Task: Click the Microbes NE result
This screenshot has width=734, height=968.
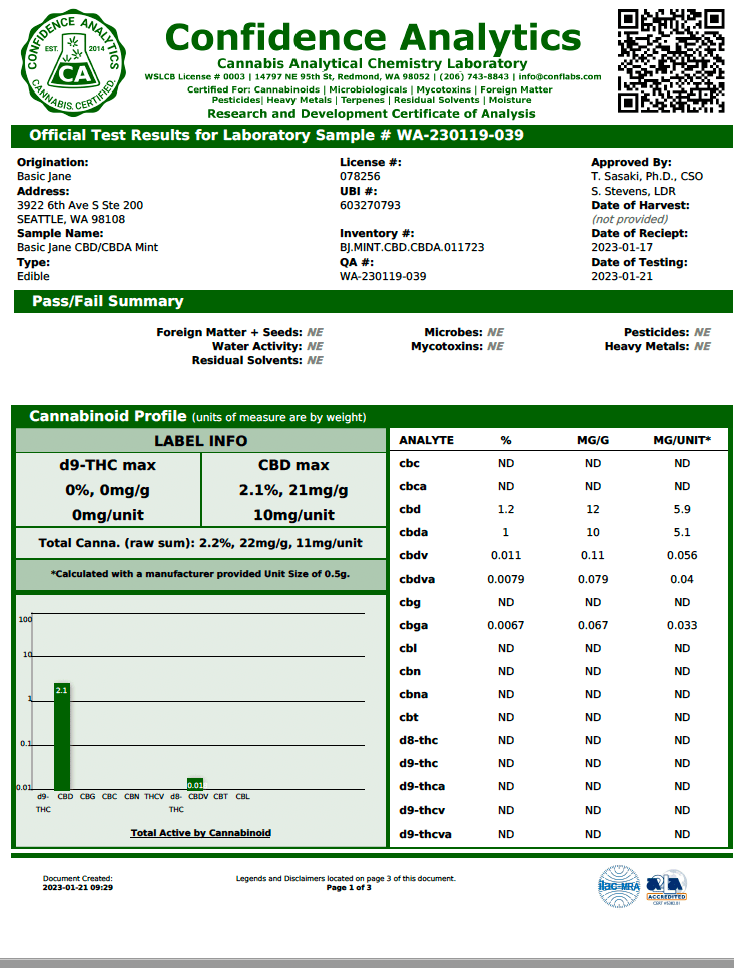Action: [x=495, y=332]
